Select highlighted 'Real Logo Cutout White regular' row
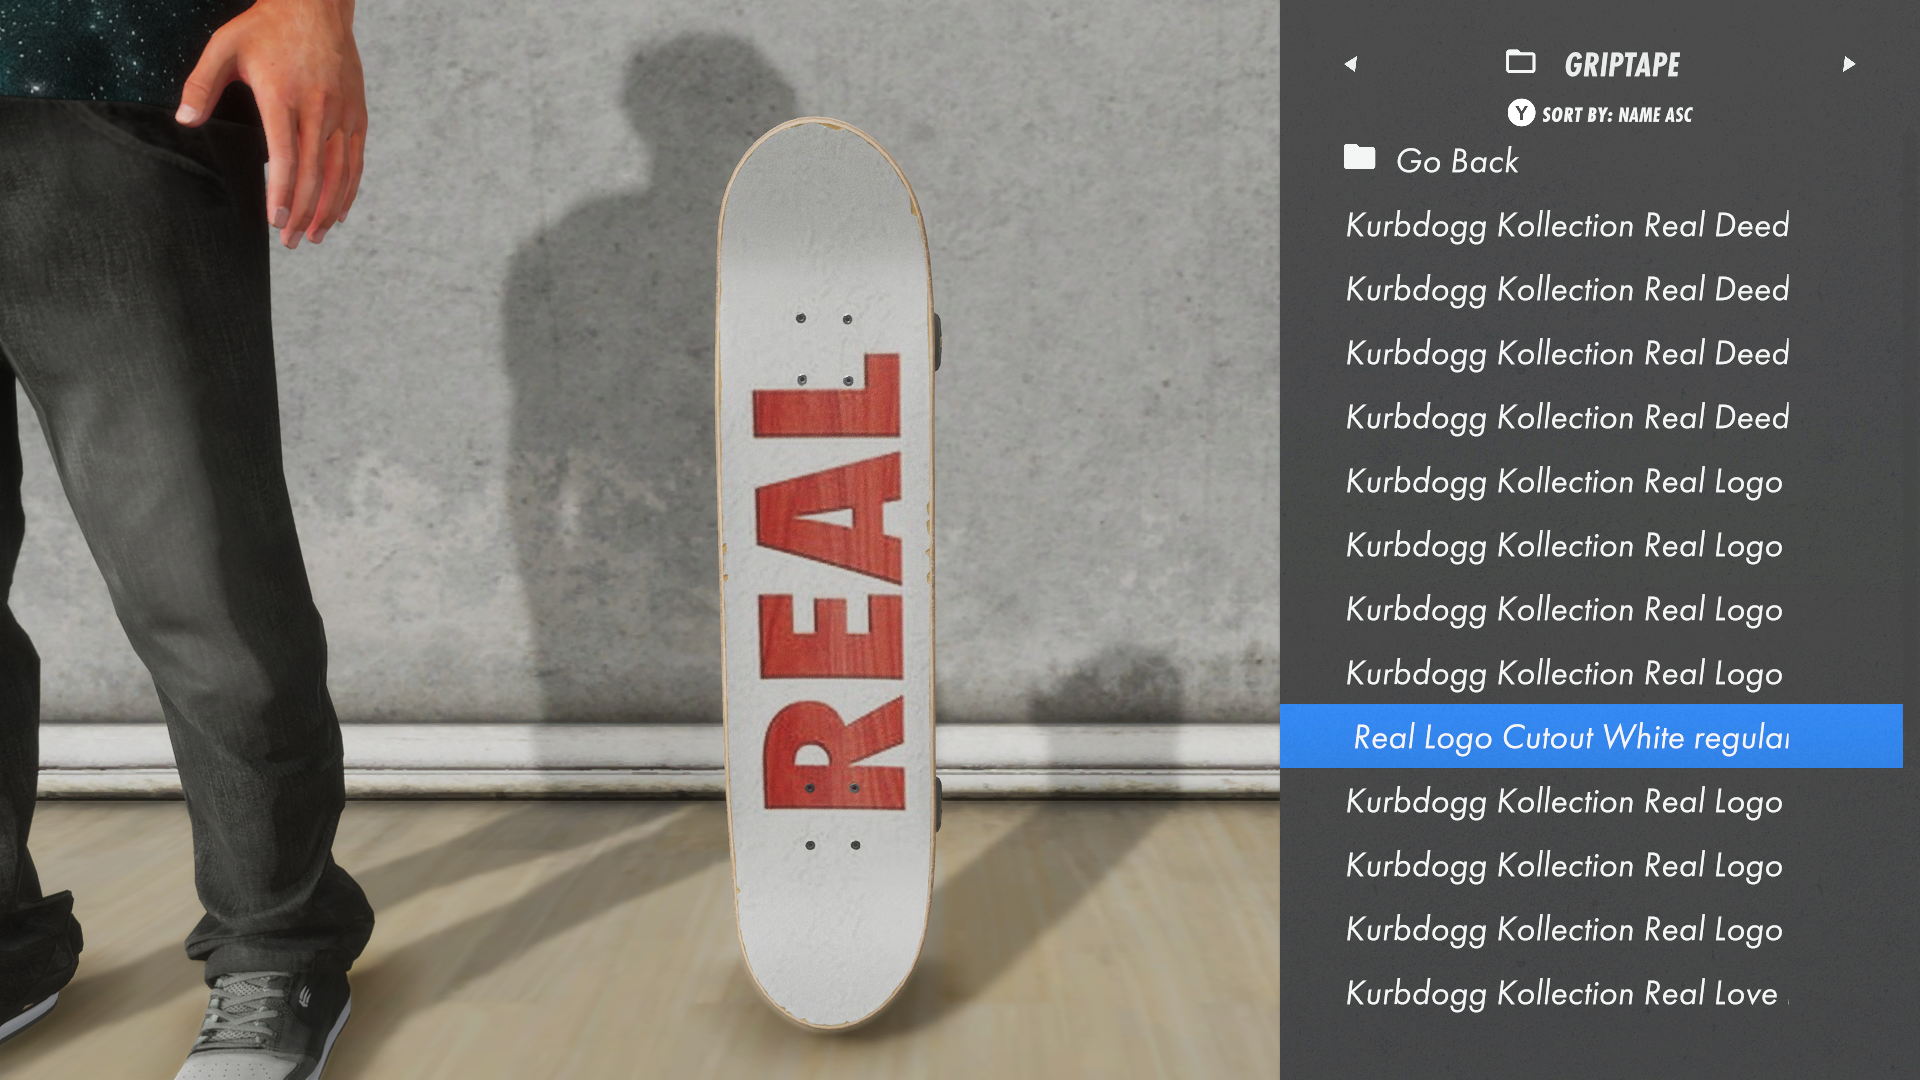 point(1591,736)
